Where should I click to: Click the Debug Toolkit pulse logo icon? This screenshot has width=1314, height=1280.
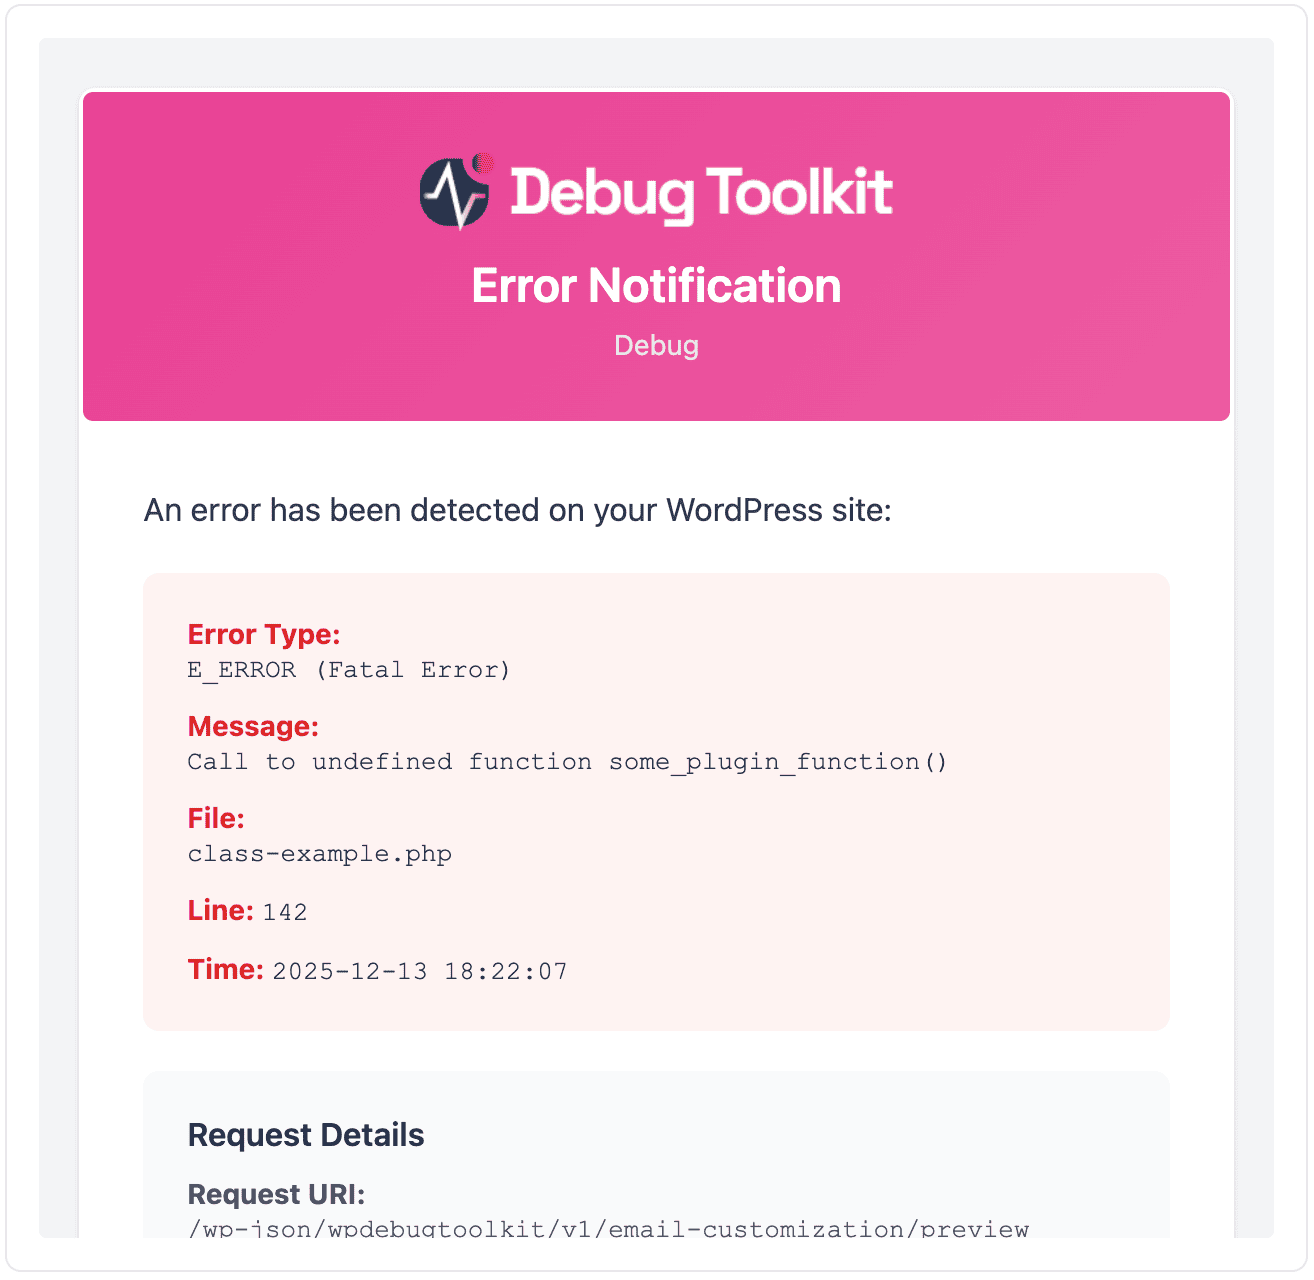point(454,194)
